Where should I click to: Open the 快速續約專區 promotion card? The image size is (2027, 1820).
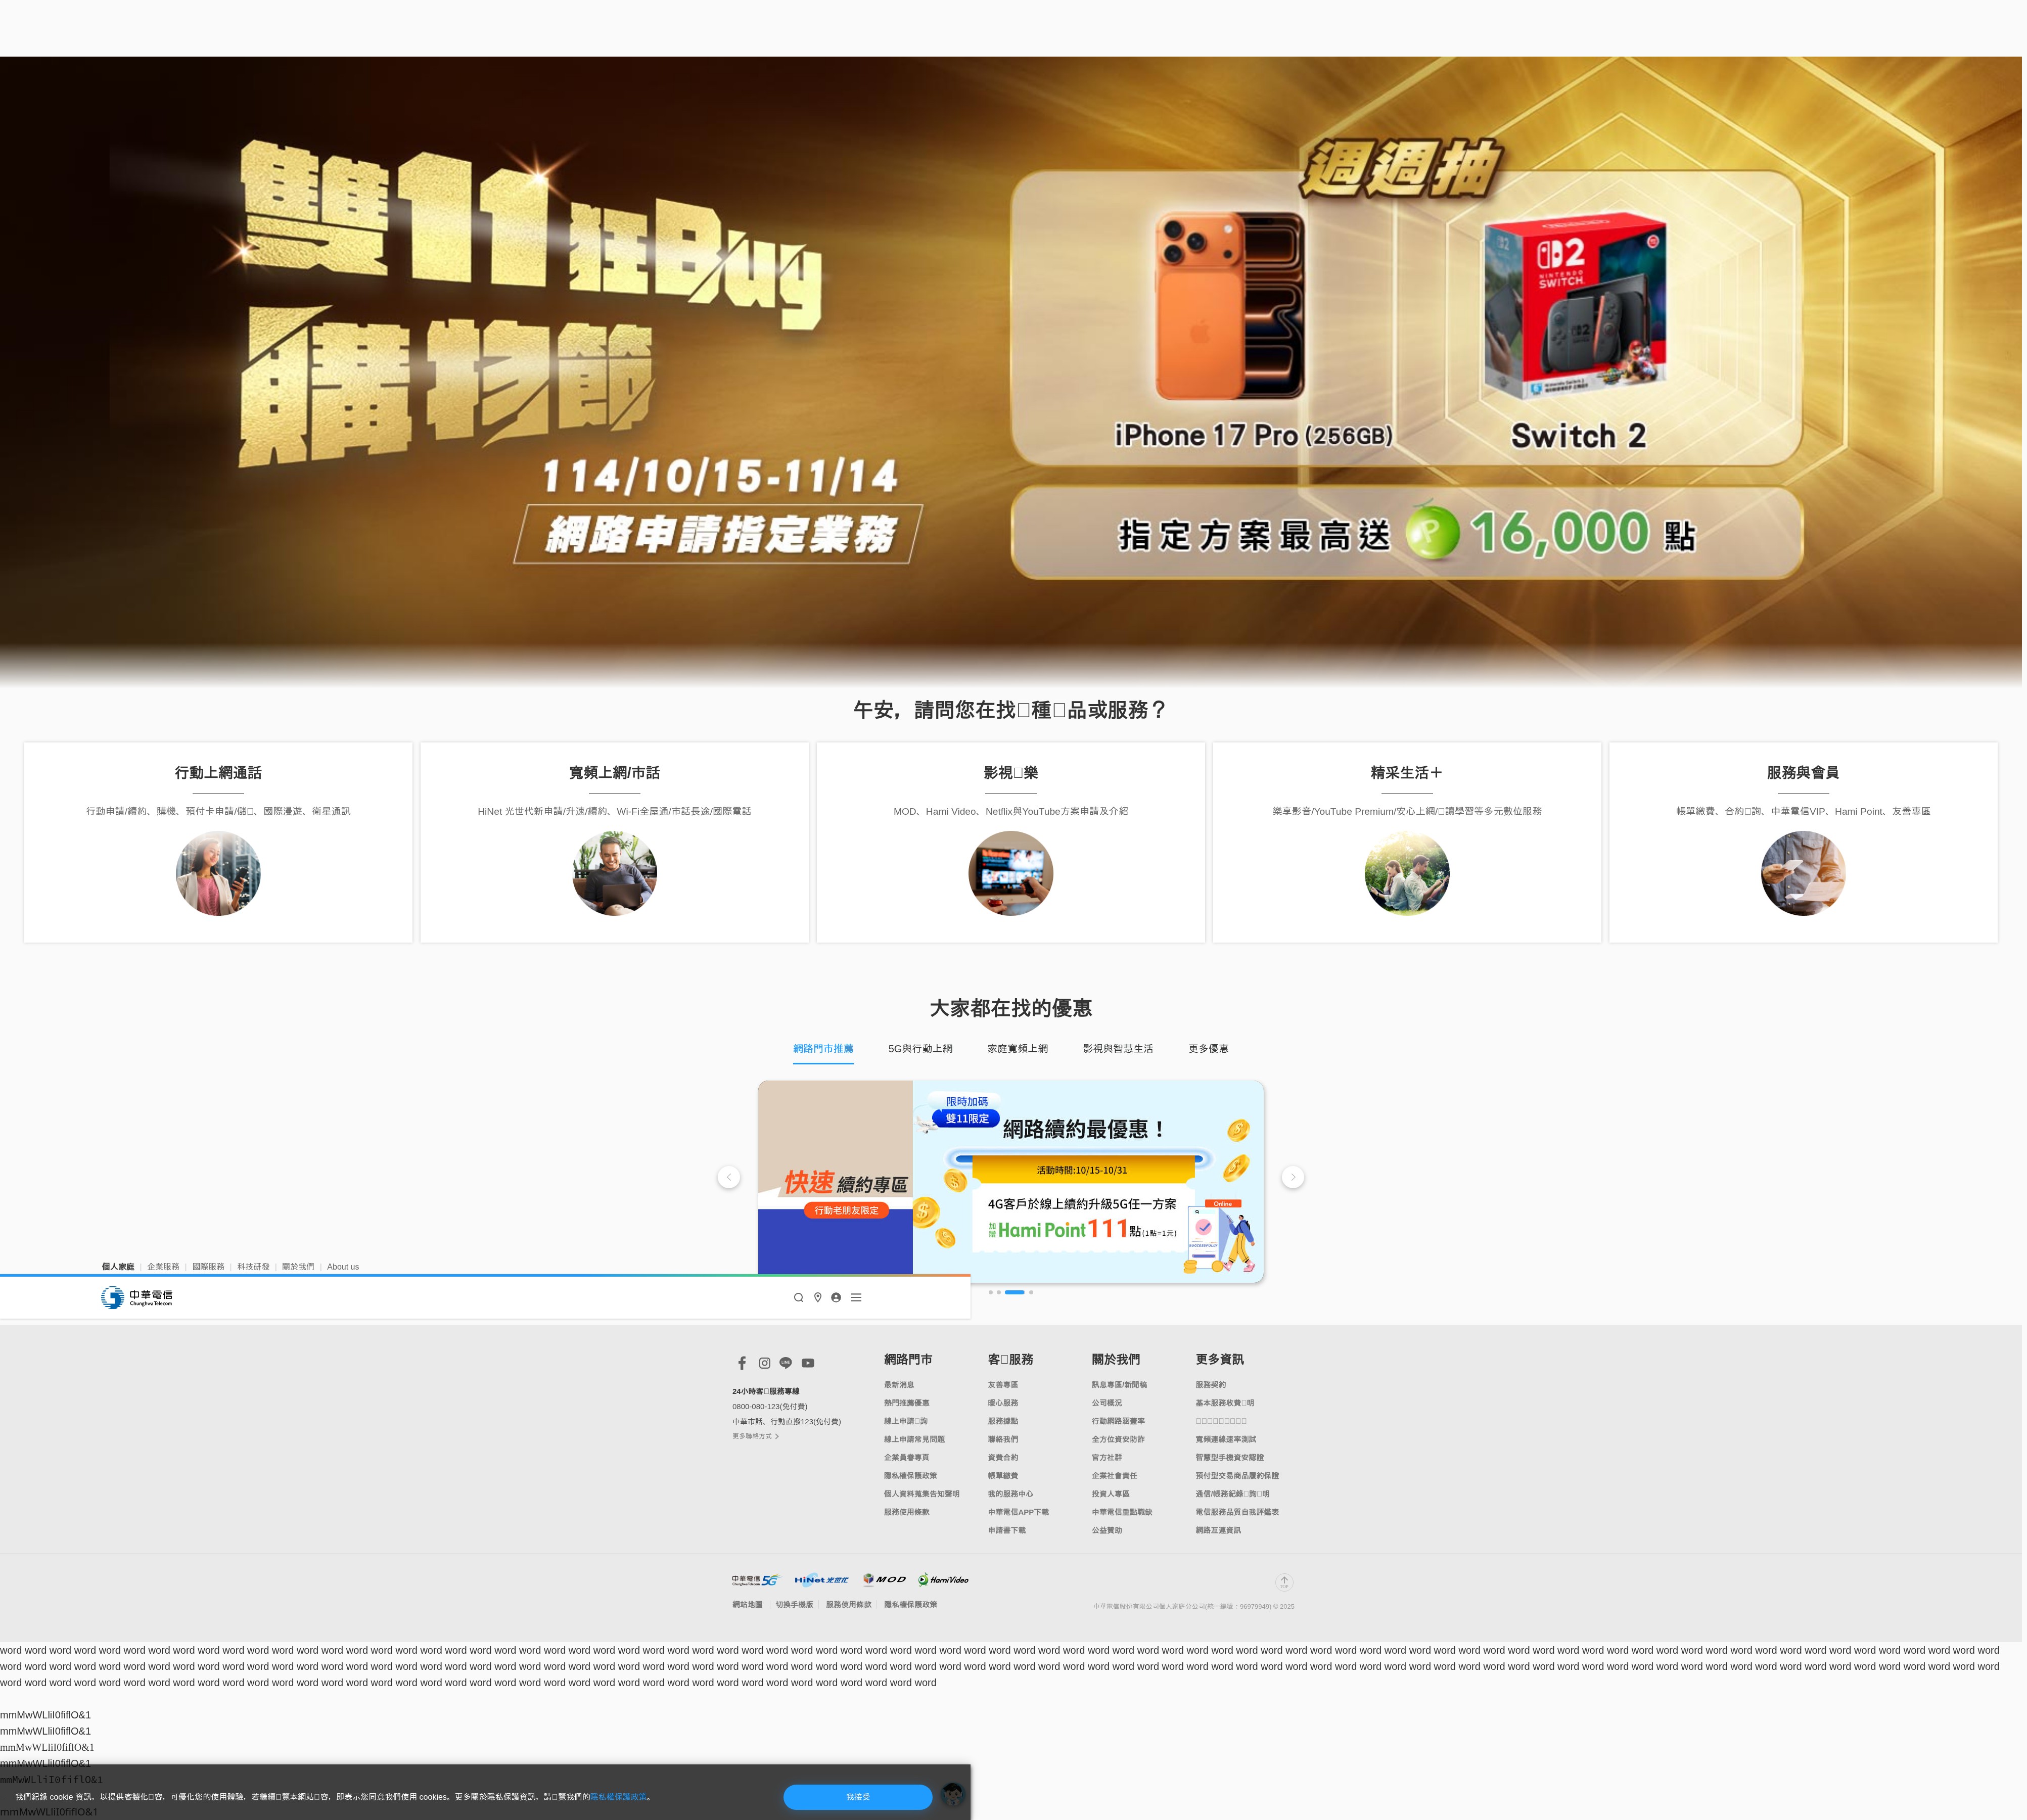1011,1181
